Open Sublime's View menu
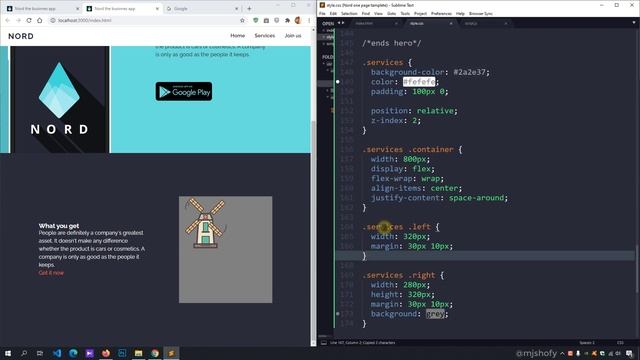640x360 pixels. point(378,13)
